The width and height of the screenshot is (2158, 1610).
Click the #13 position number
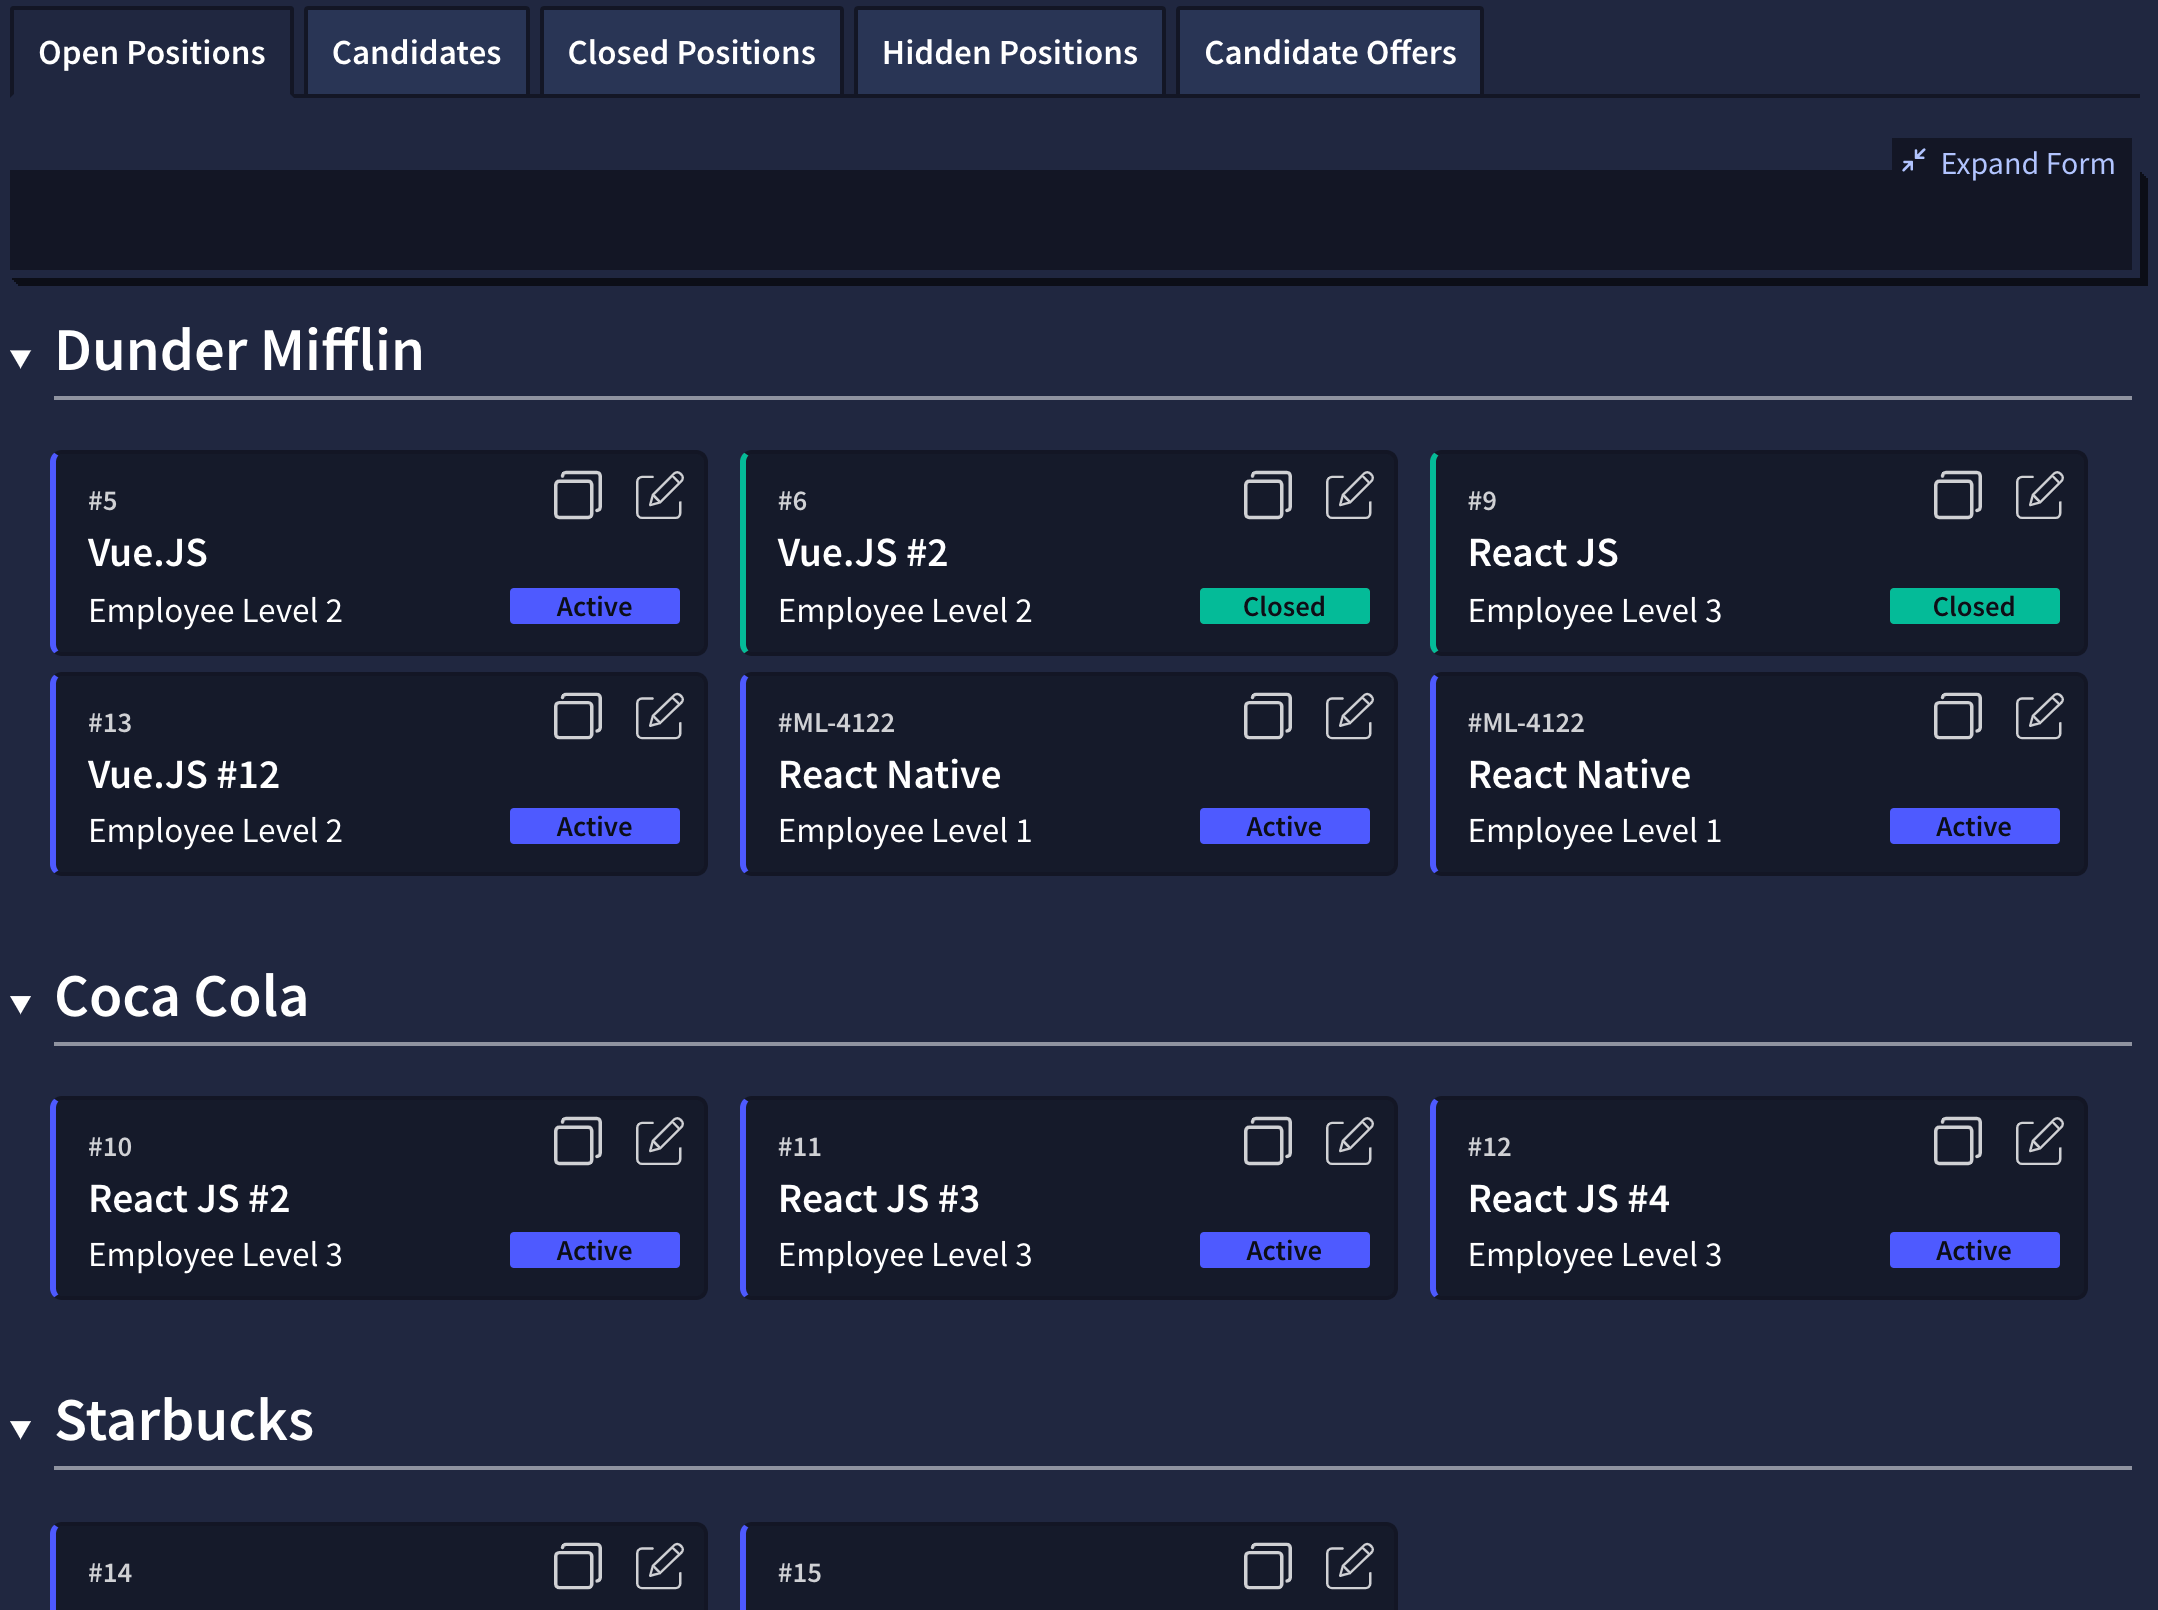[x=110, y=723]
